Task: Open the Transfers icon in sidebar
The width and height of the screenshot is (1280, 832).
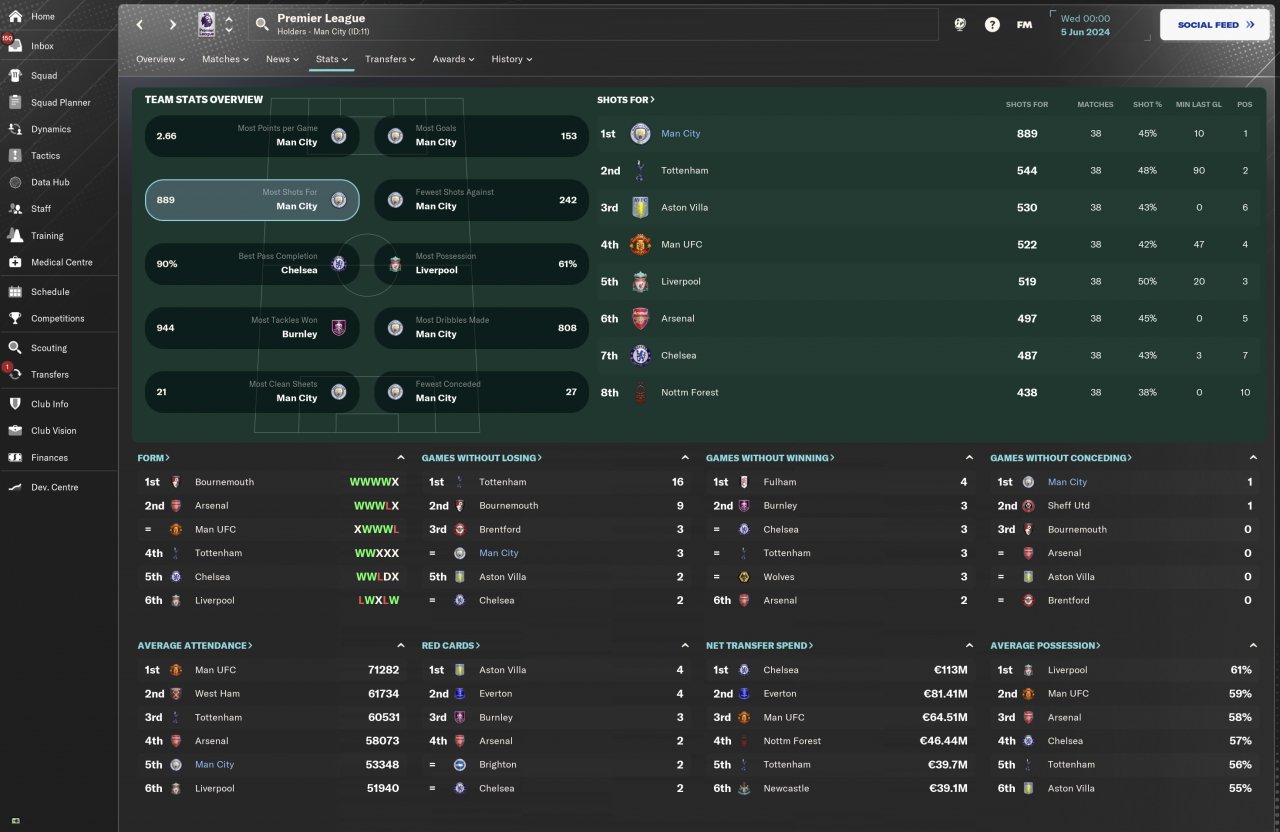Action: point(15,375)
